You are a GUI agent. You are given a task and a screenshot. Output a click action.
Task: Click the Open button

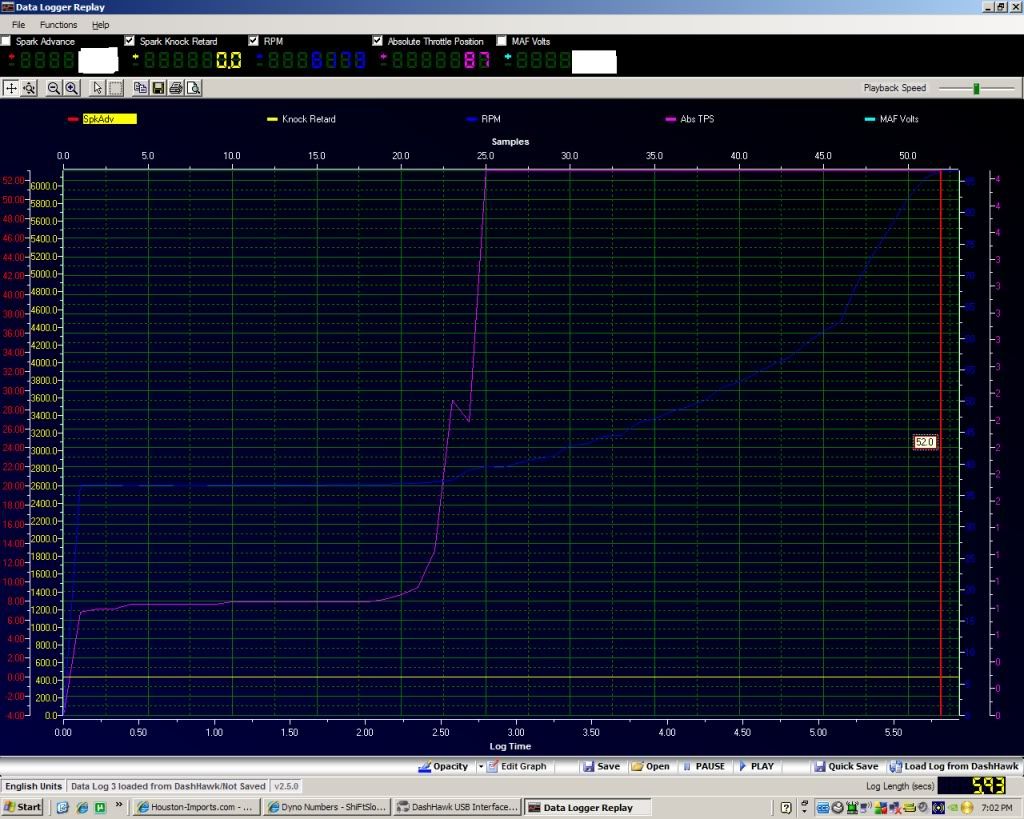point(650,766)
